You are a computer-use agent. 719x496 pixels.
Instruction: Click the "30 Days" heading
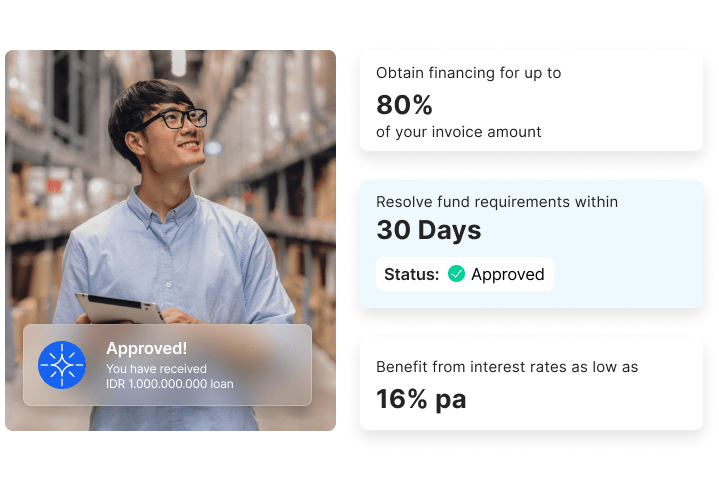click(428, 230)
